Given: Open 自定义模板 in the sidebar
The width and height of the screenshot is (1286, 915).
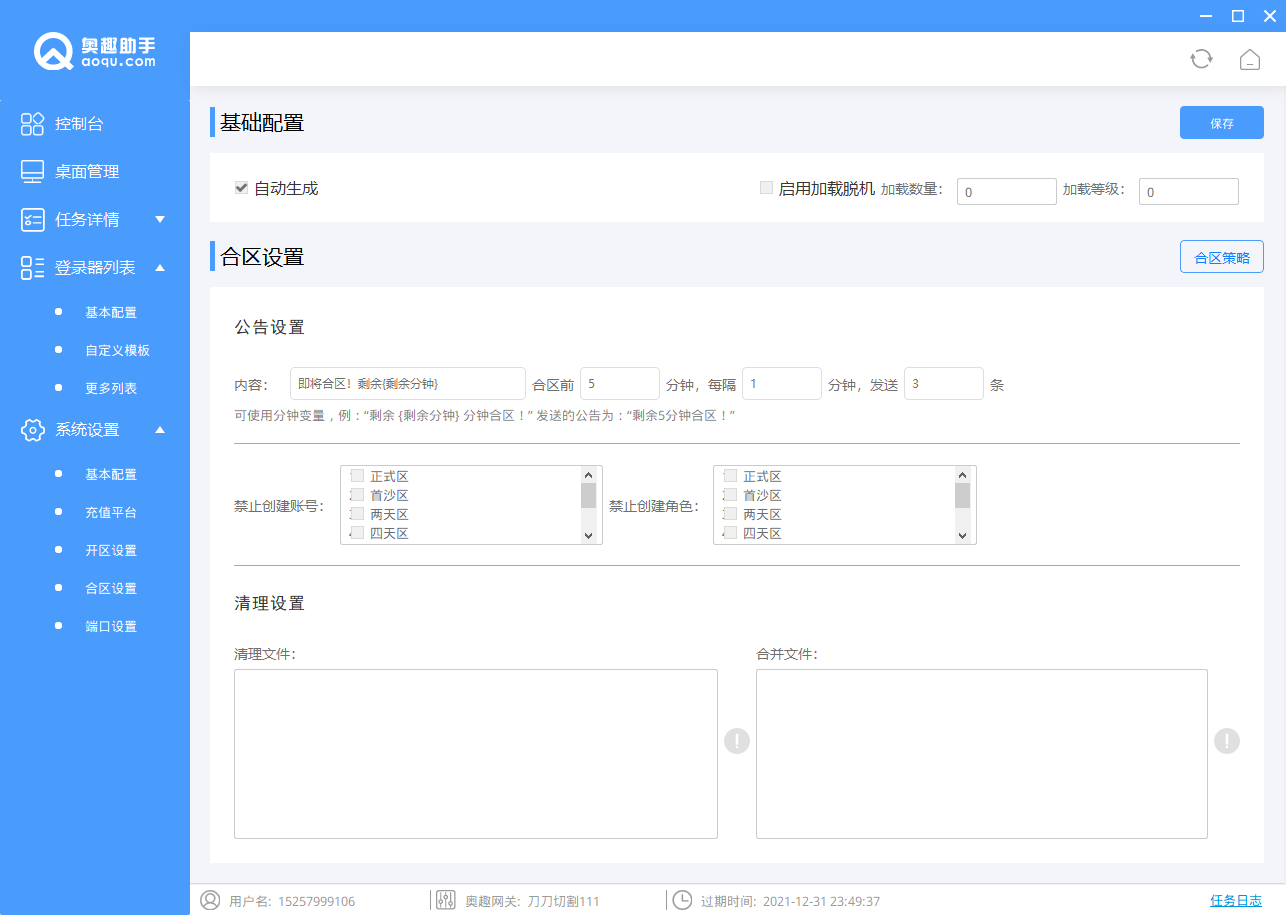Looking at the screenshot, I should click(117, 350).
